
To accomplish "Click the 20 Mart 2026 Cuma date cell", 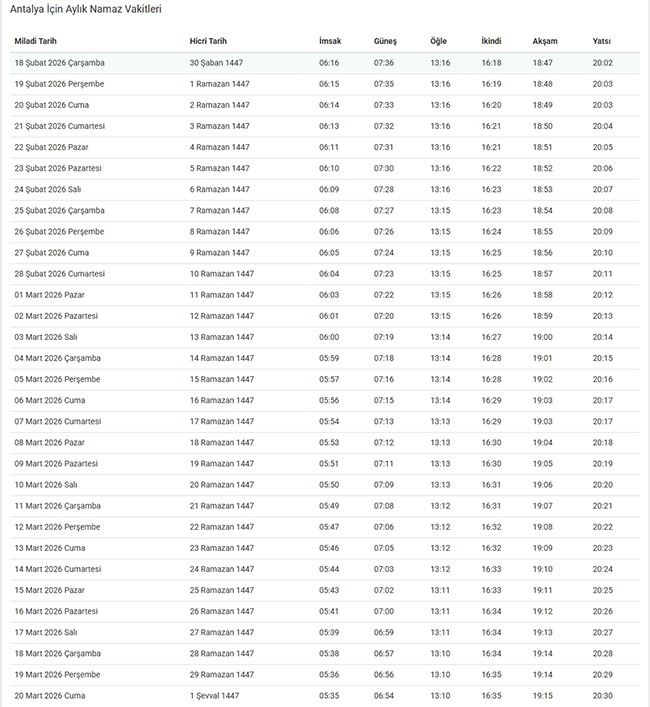I will pos(49,696).
